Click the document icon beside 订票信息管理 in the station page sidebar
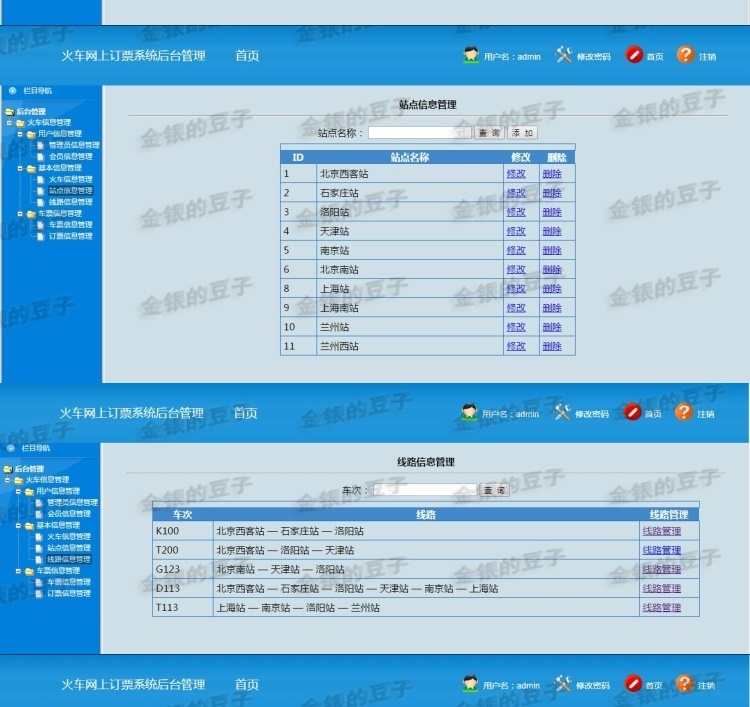Image resolution: width=750 pixels, height=707 pixels. tap(41, 236)
